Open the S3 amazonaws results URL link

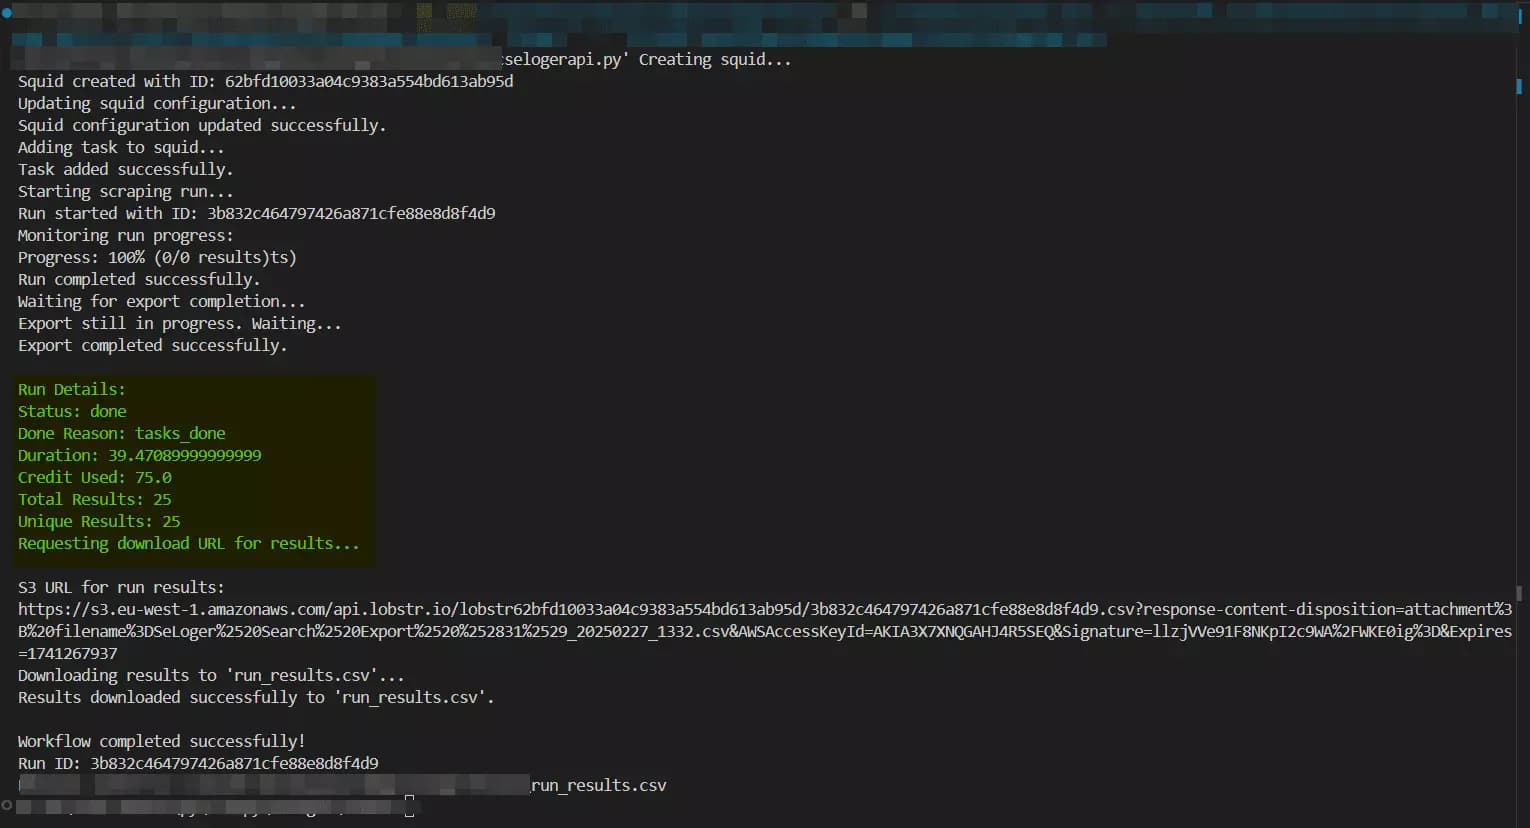click(765, 631)
